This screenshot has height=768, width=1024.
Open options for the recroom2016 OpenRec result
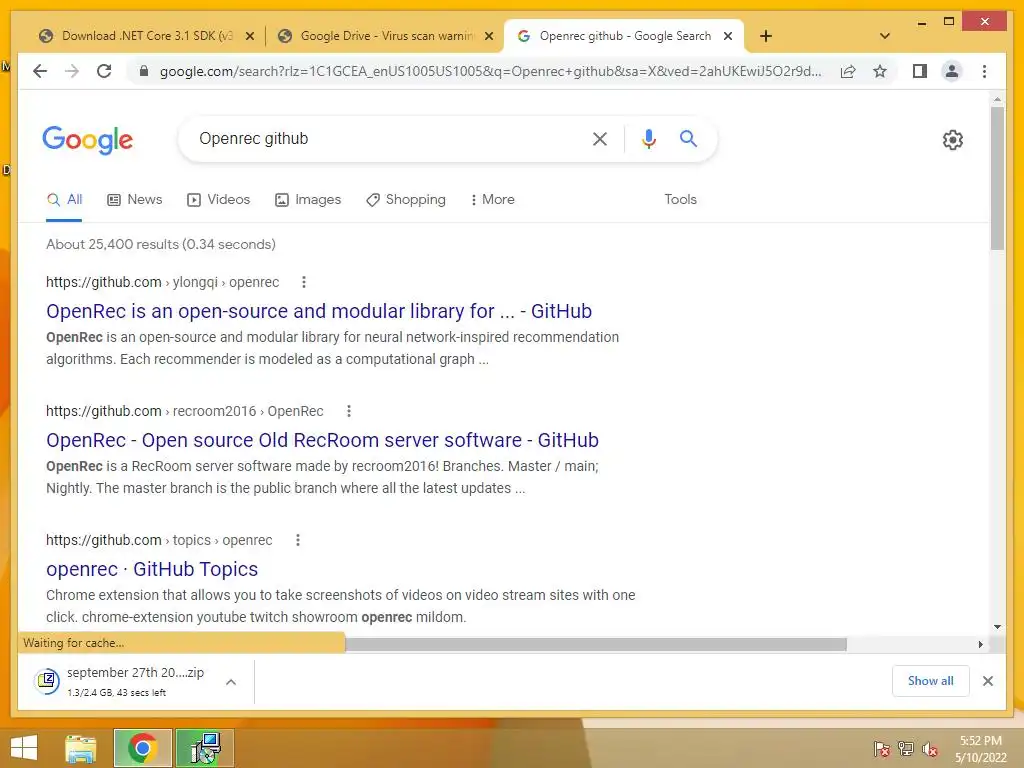349,411
